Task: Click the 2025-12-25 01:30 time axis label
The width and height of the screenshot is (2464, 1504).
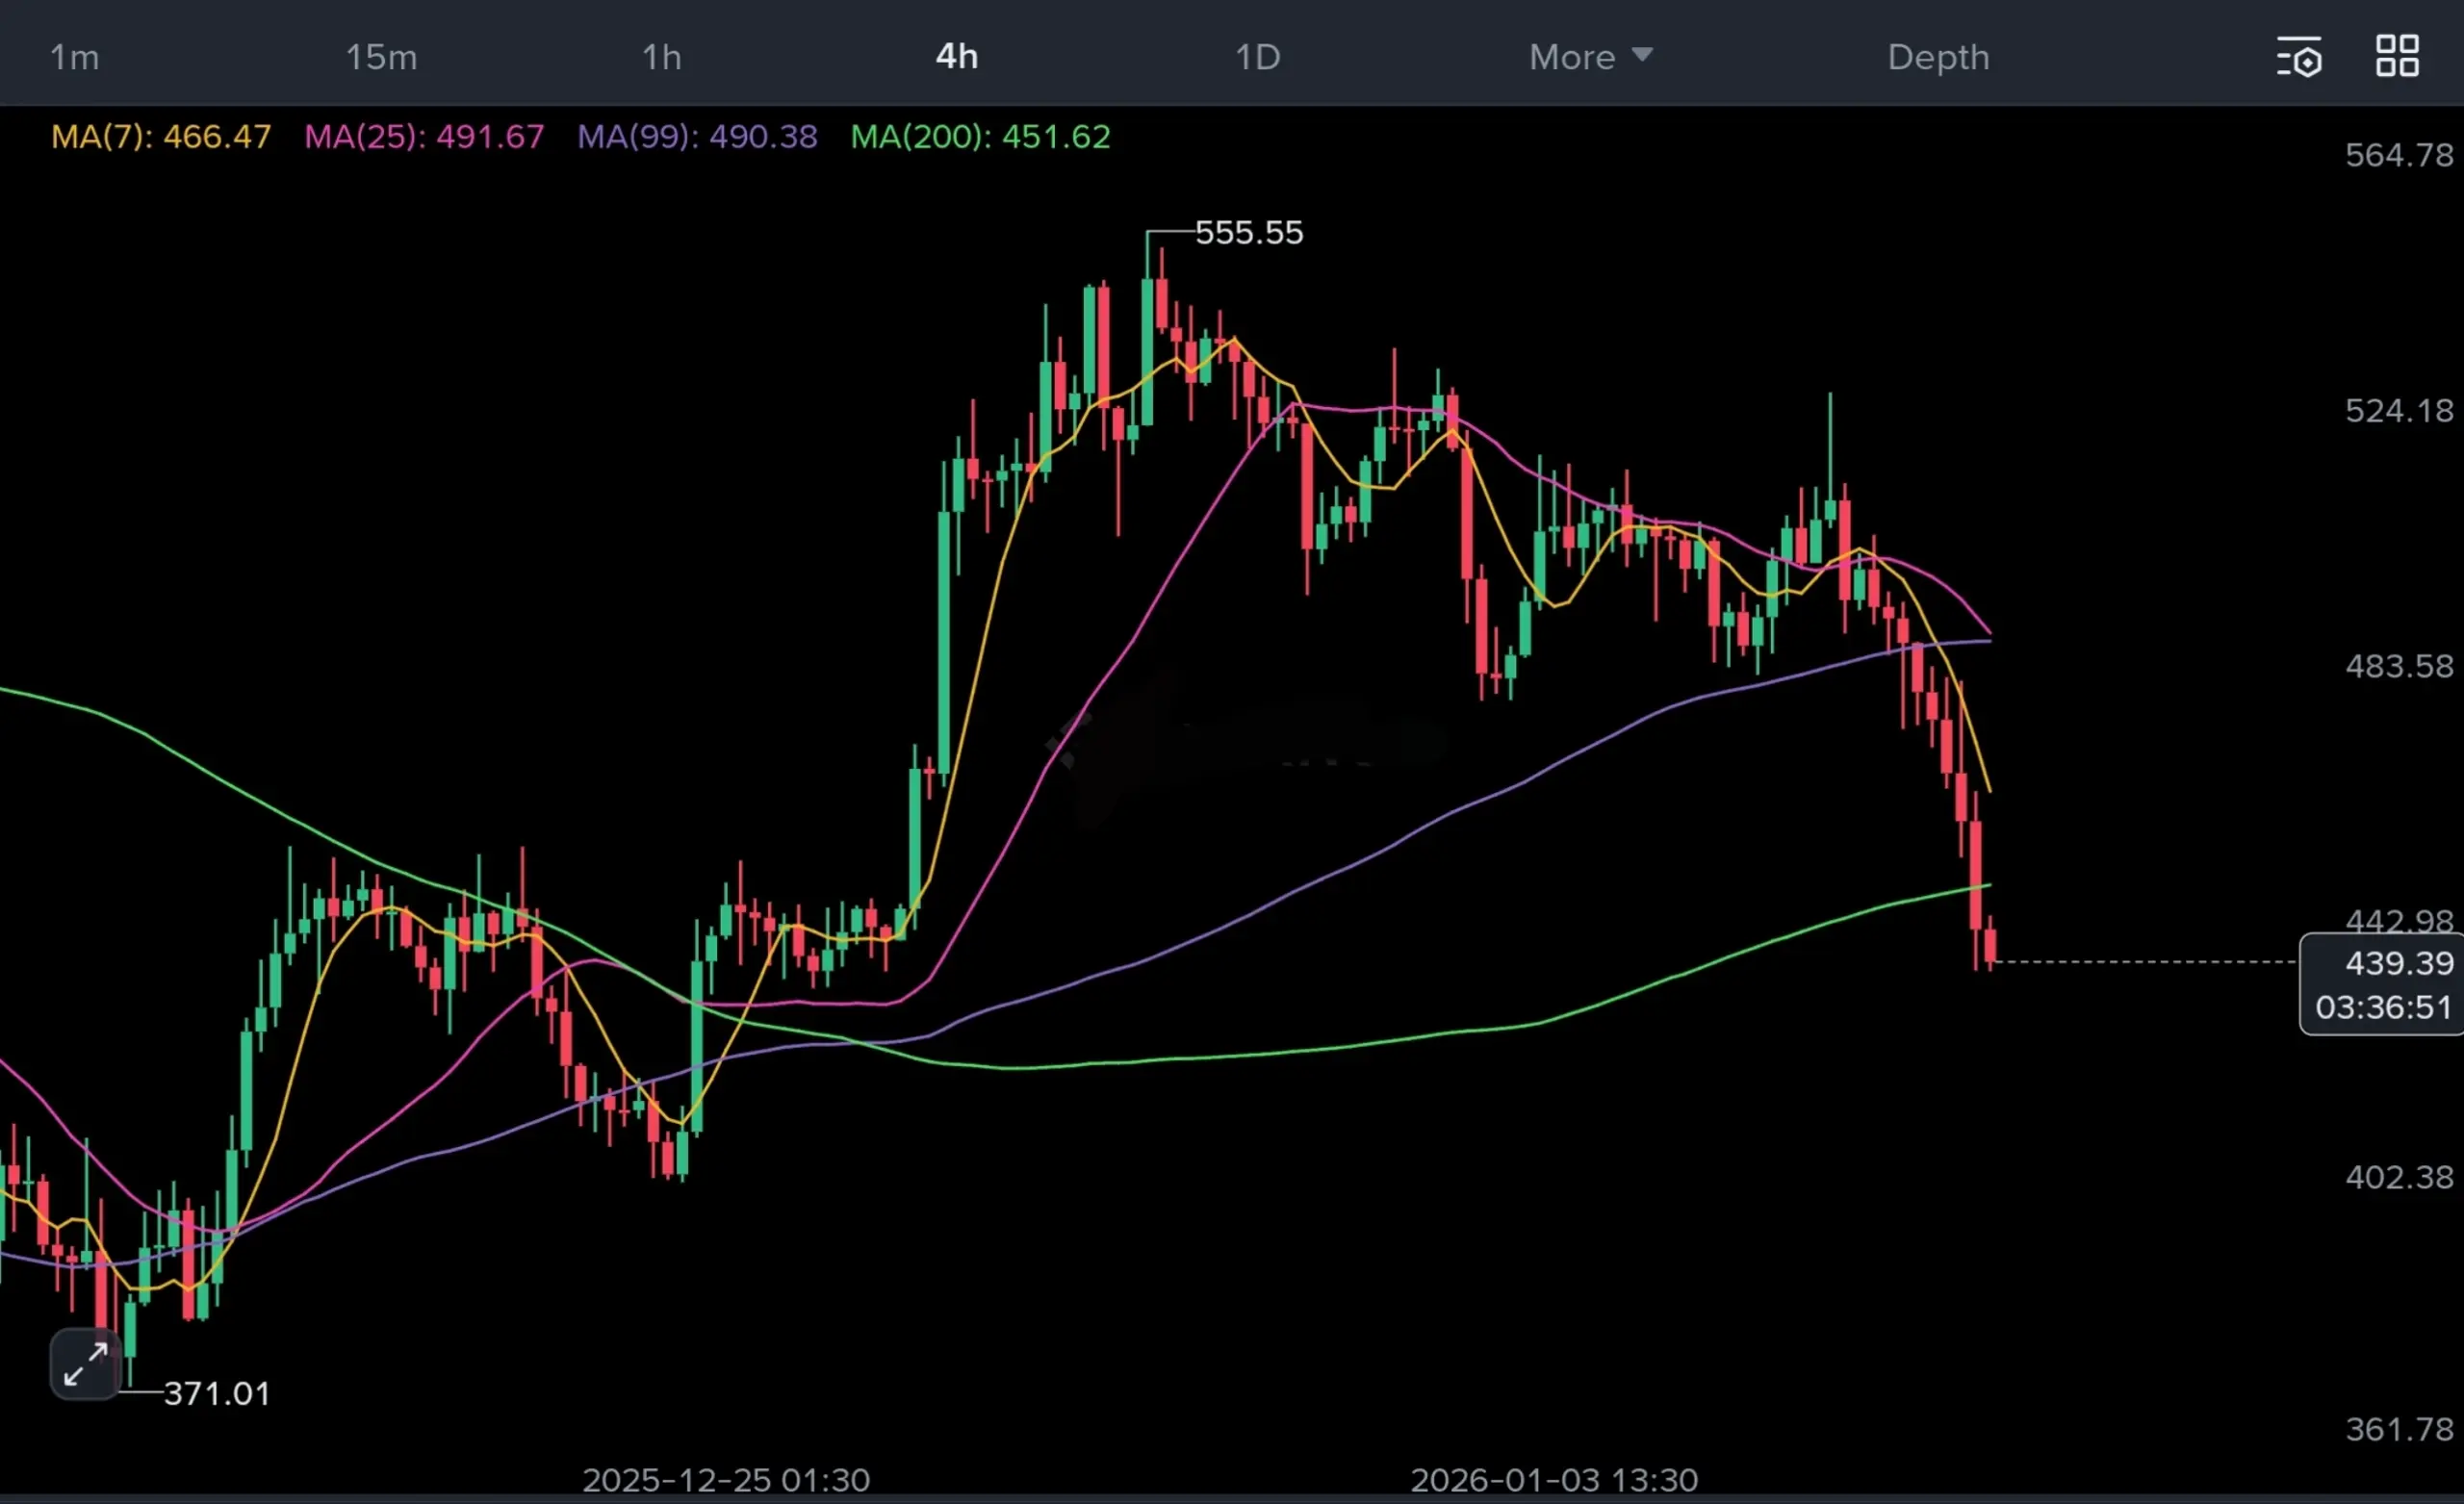Action: 726,1479
